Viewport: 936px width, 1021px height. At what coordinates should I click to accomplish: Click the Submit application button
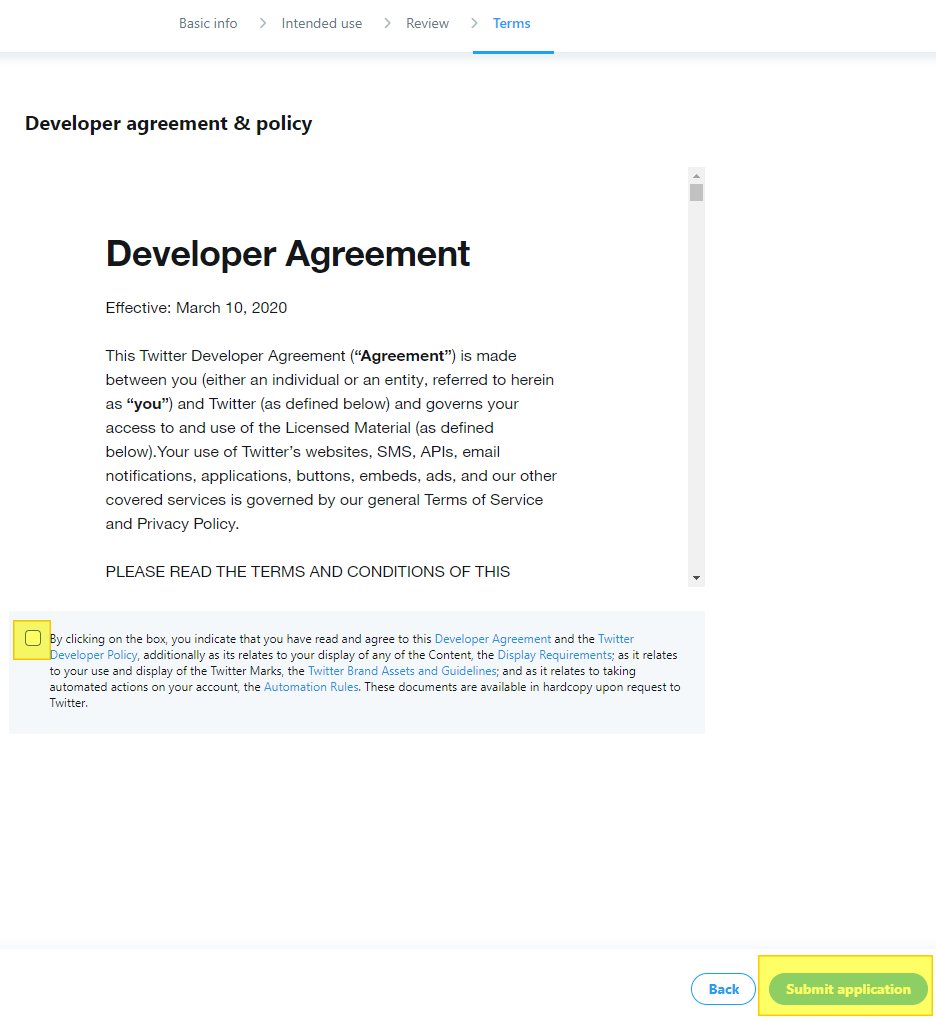tap(848, 989)
